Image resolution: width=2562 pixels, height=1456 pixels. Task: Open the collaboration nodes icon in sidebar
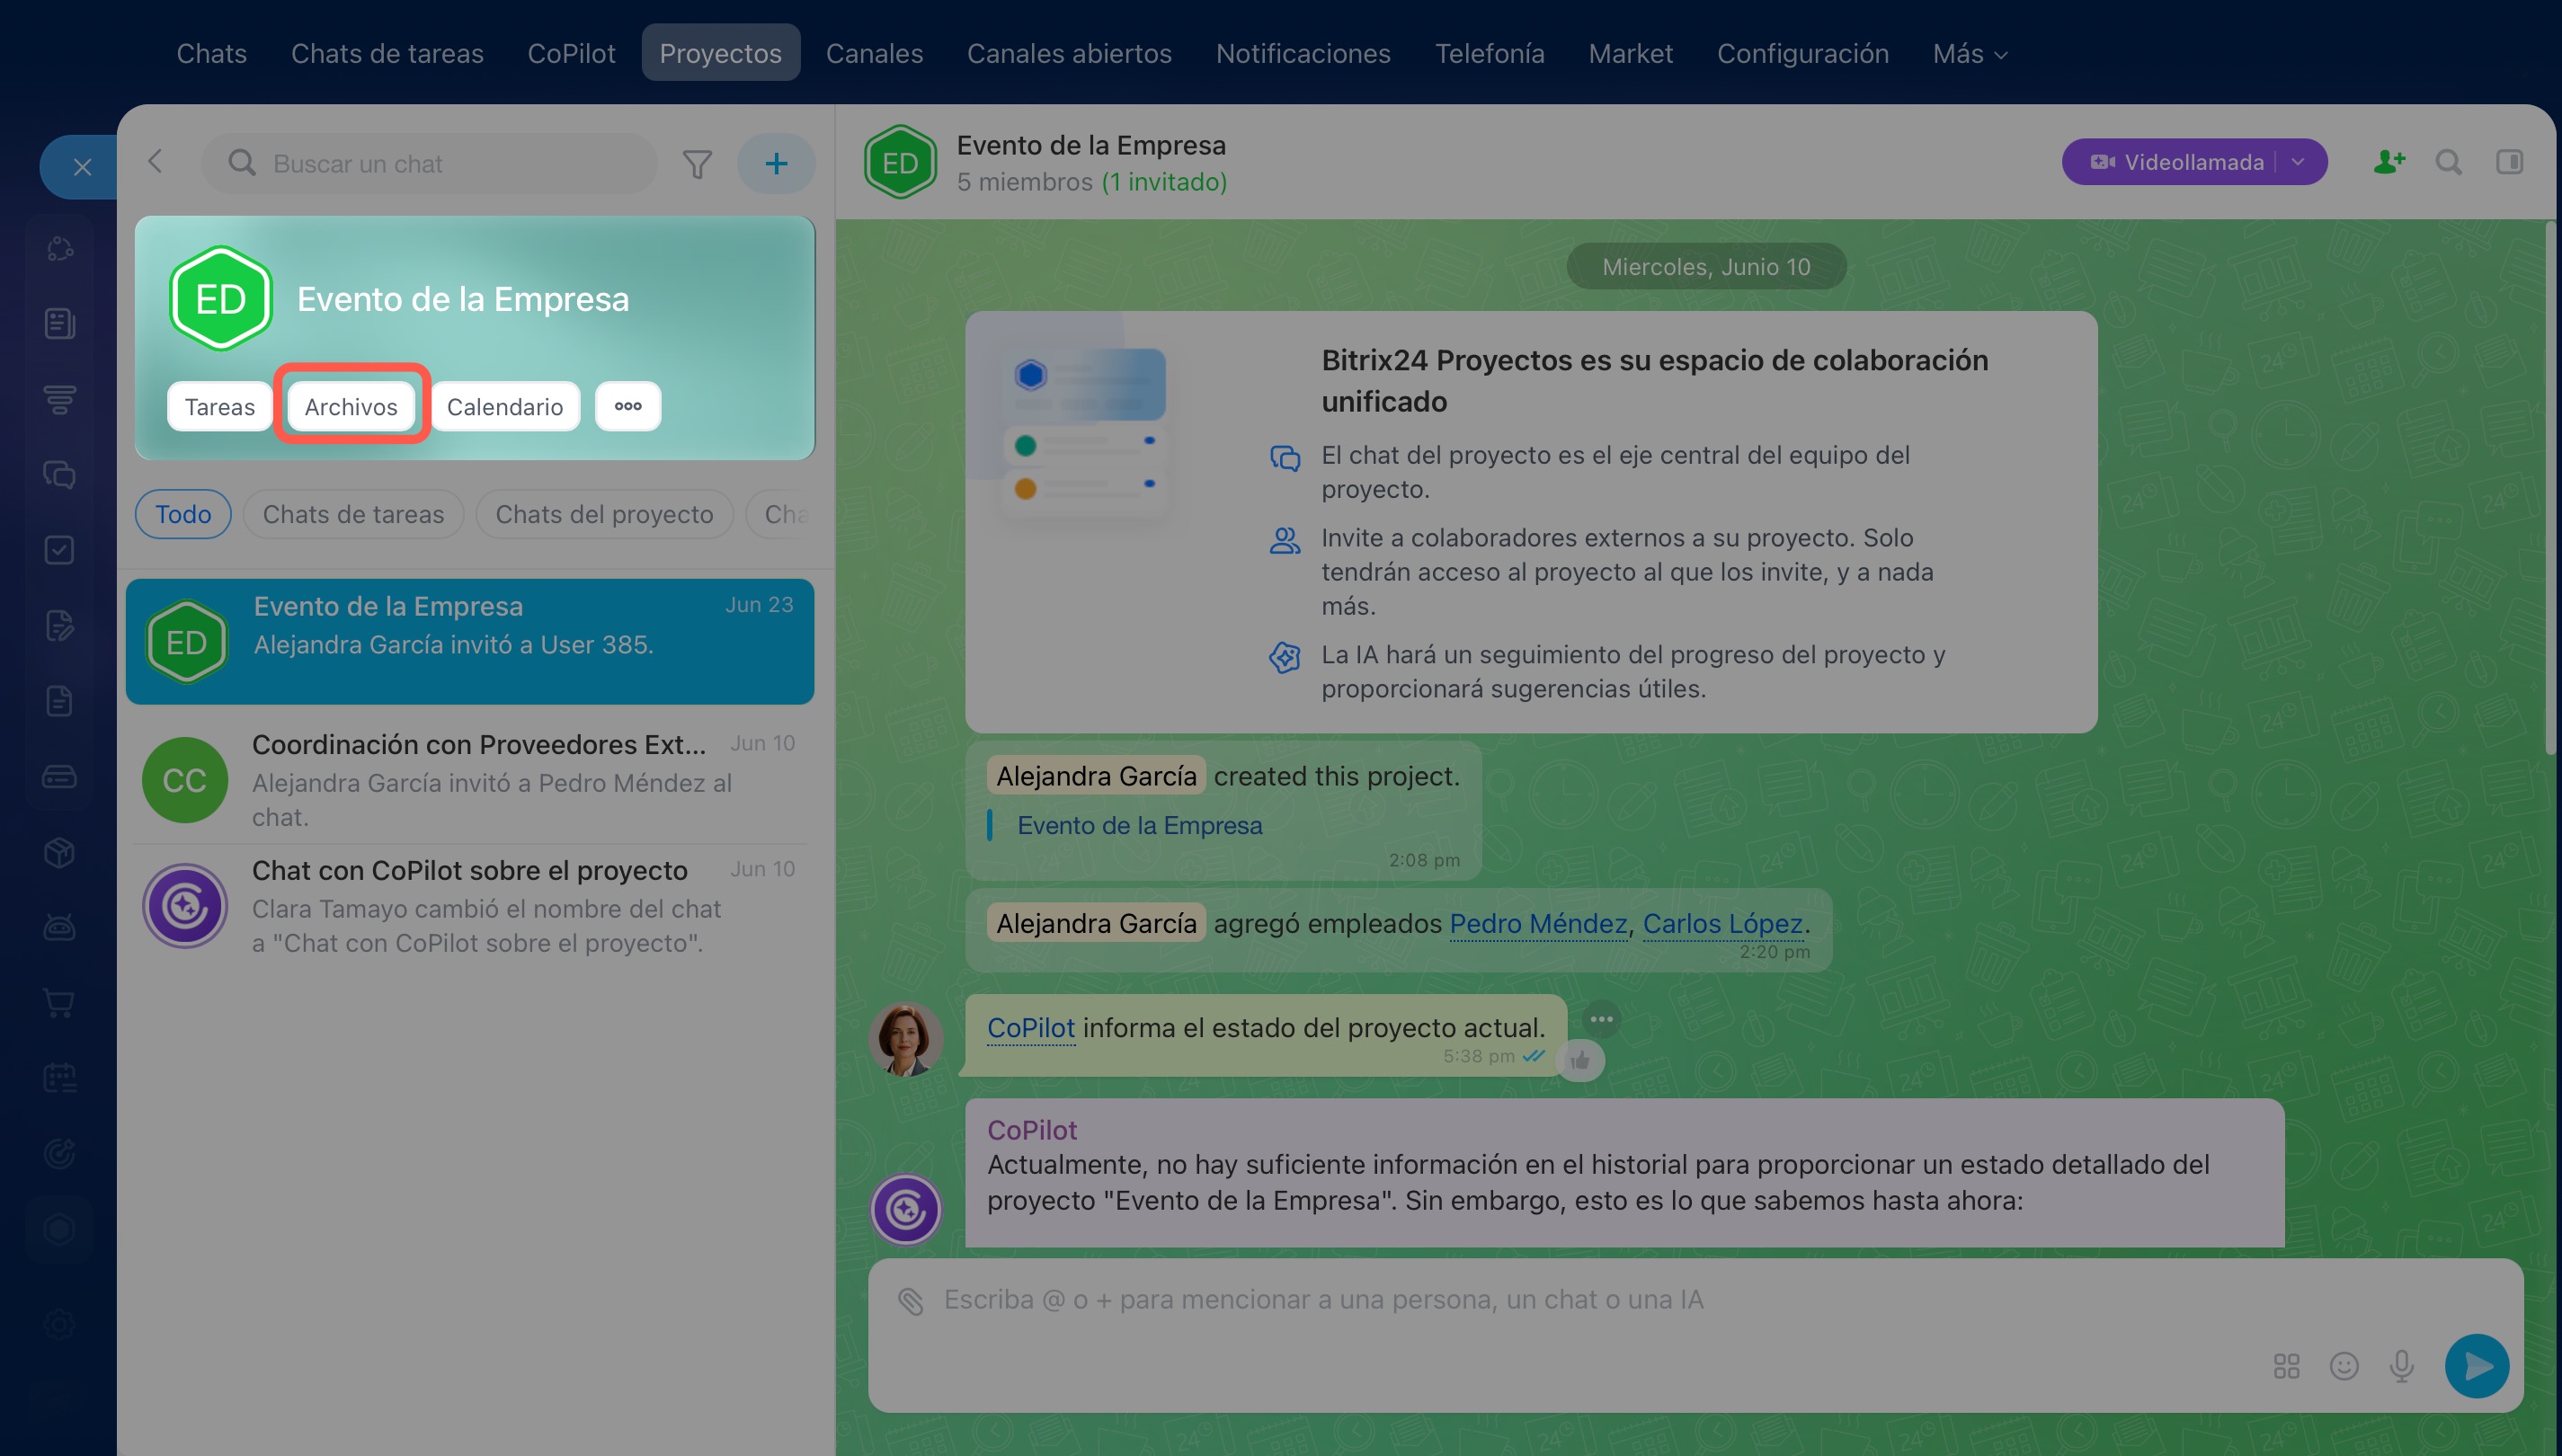pyautogui.click(x=60, y=248)
